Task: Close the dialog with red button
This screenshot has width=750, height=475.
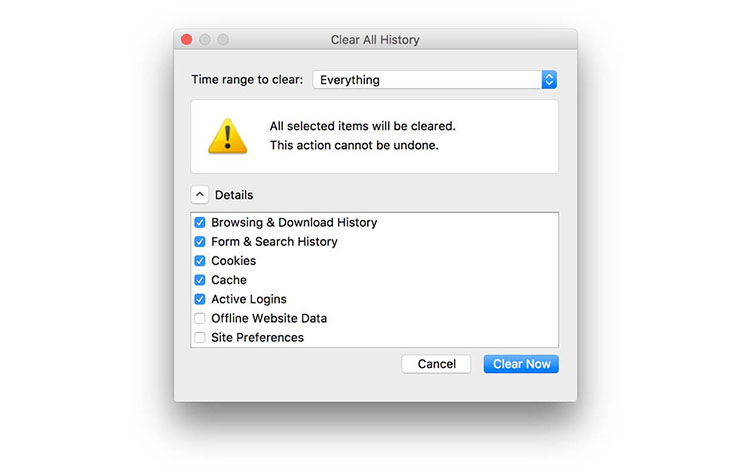Action: pyautogui.click(x=187, y=39)
